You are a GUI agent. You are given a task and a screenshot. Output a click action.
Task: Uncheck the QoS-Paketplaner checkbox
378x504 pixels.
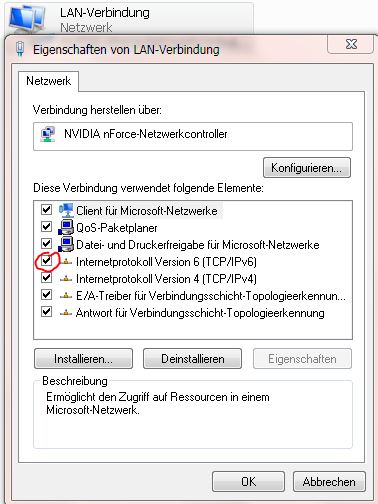click(x=46, y=227)
